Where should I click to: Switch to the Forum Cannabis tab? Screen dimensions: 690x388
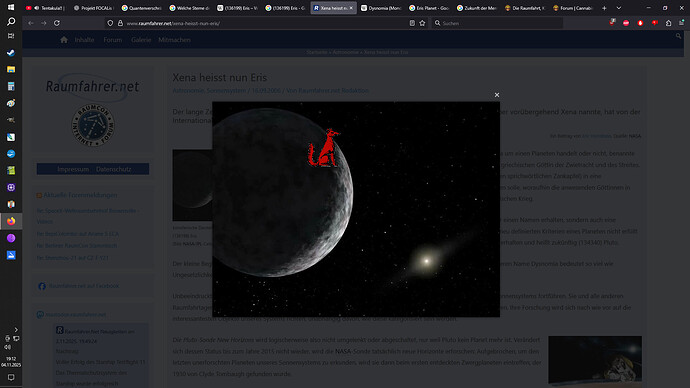coord(573,8)
